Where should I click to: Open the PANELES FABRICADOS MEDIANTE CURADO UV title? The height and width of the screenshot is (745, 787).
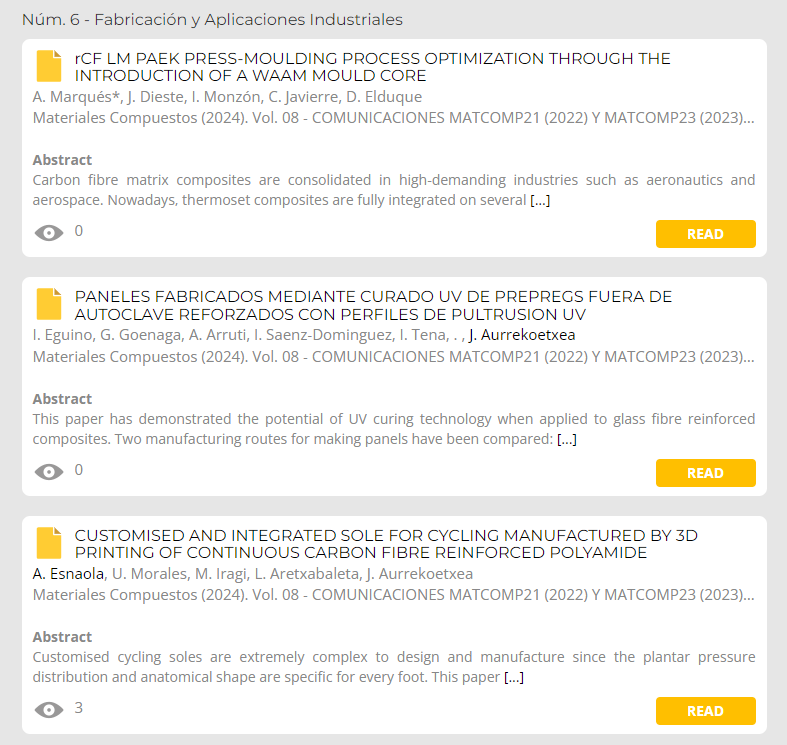(x=373, y=305)
